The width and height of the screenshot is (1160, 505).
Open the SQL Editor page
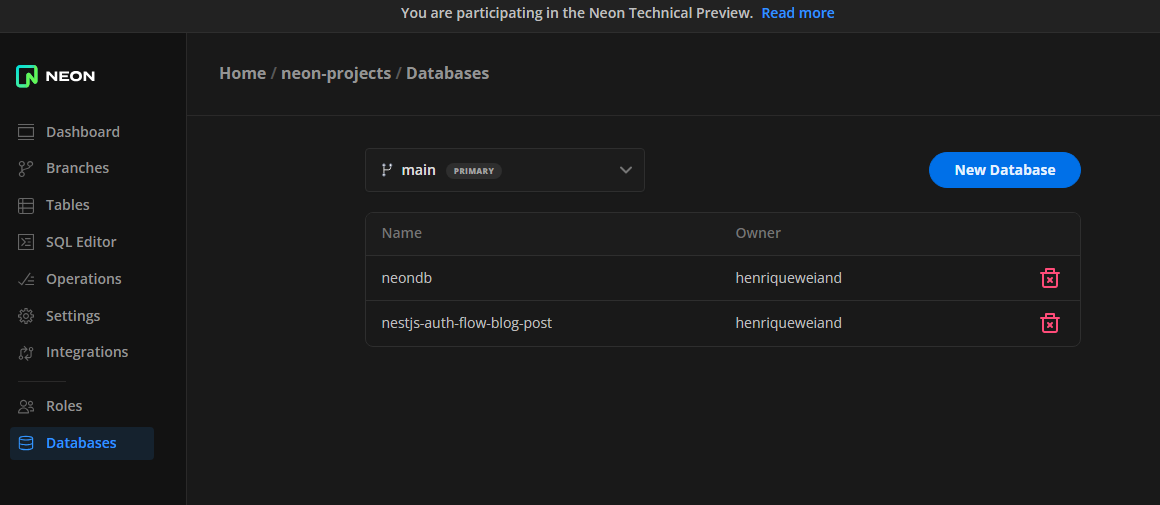tap(82, 242)
